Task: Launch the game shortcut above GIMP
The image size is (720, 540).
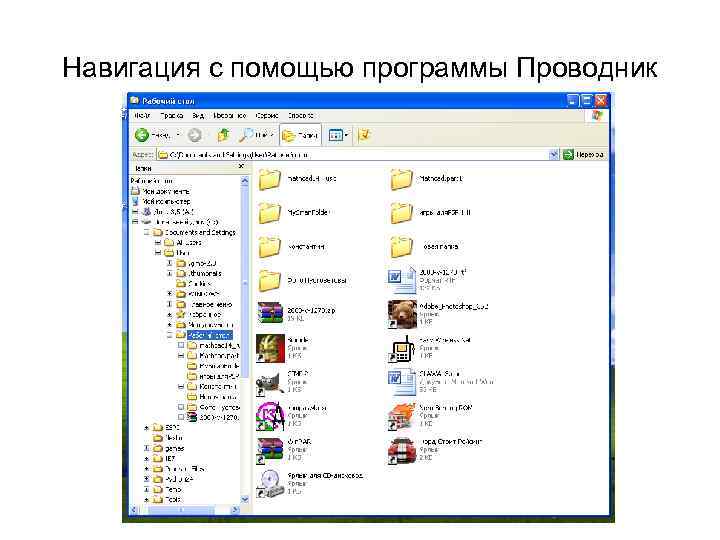Action: coord(270,348)
